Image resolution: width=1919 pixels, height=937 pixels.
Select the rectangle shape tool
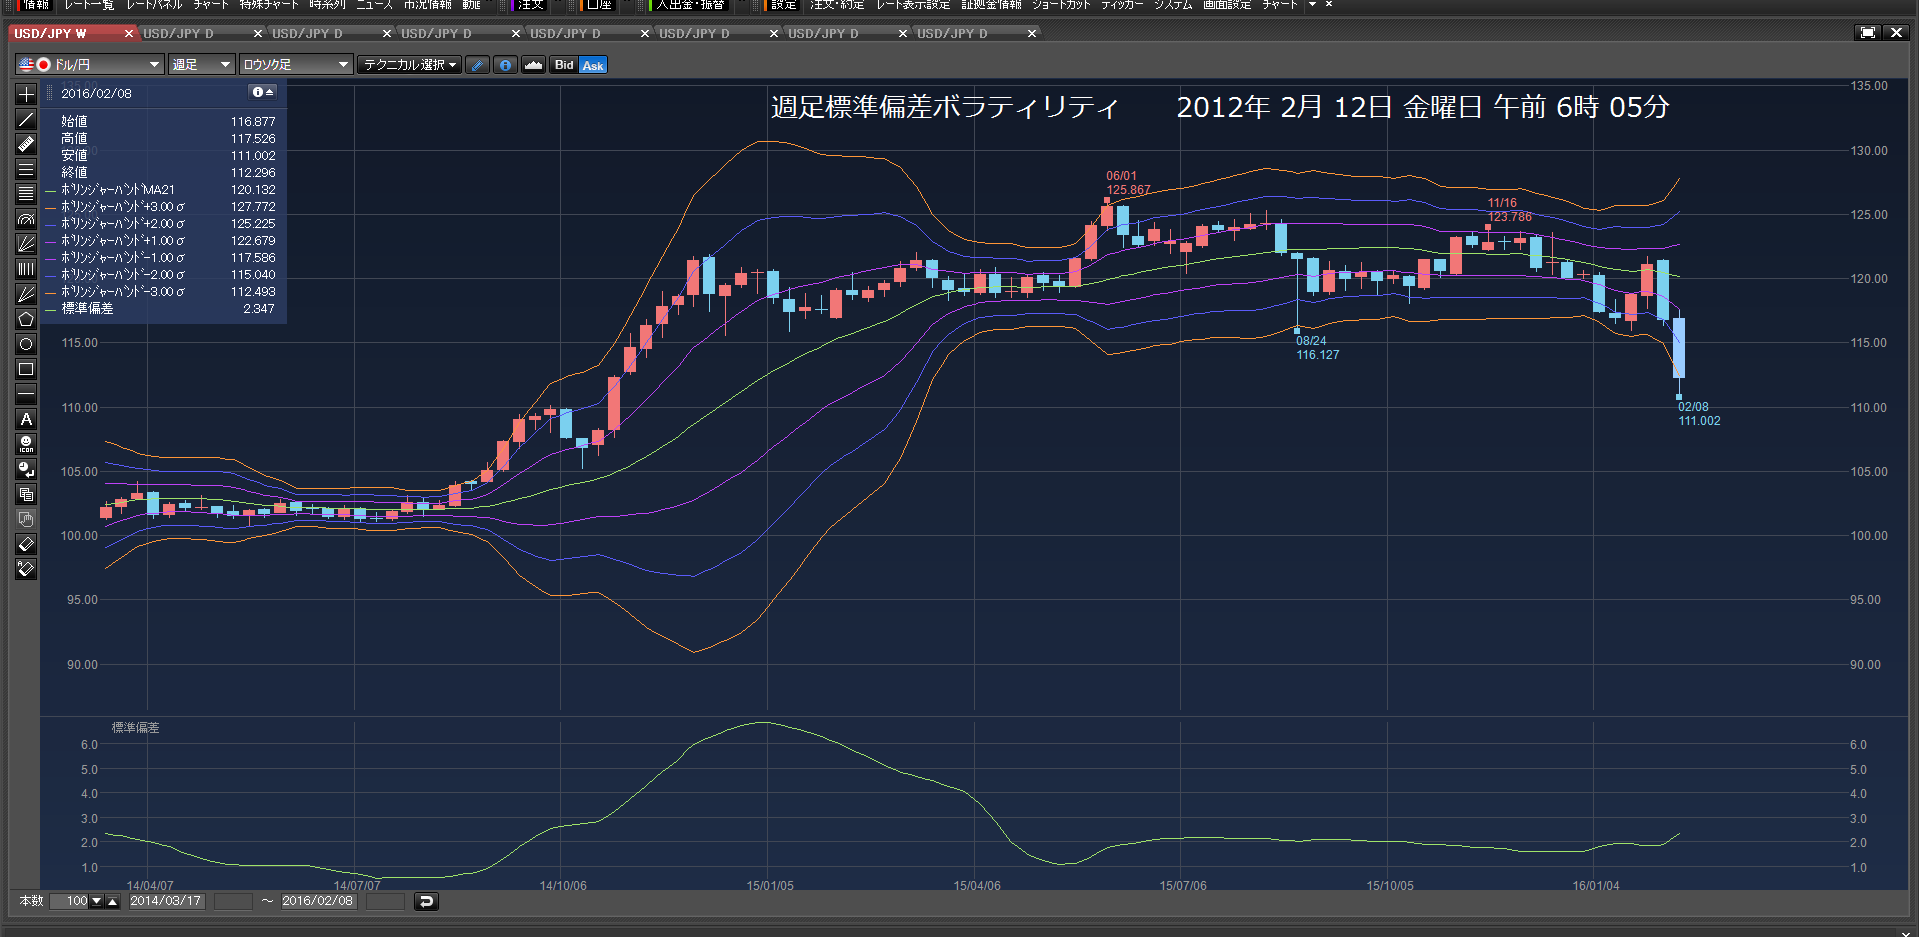tap(26, 369)
